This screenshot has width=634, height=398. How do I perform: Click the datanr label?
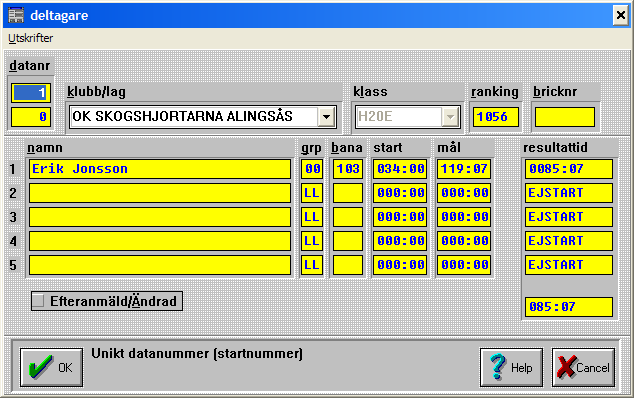click(30, 66)
